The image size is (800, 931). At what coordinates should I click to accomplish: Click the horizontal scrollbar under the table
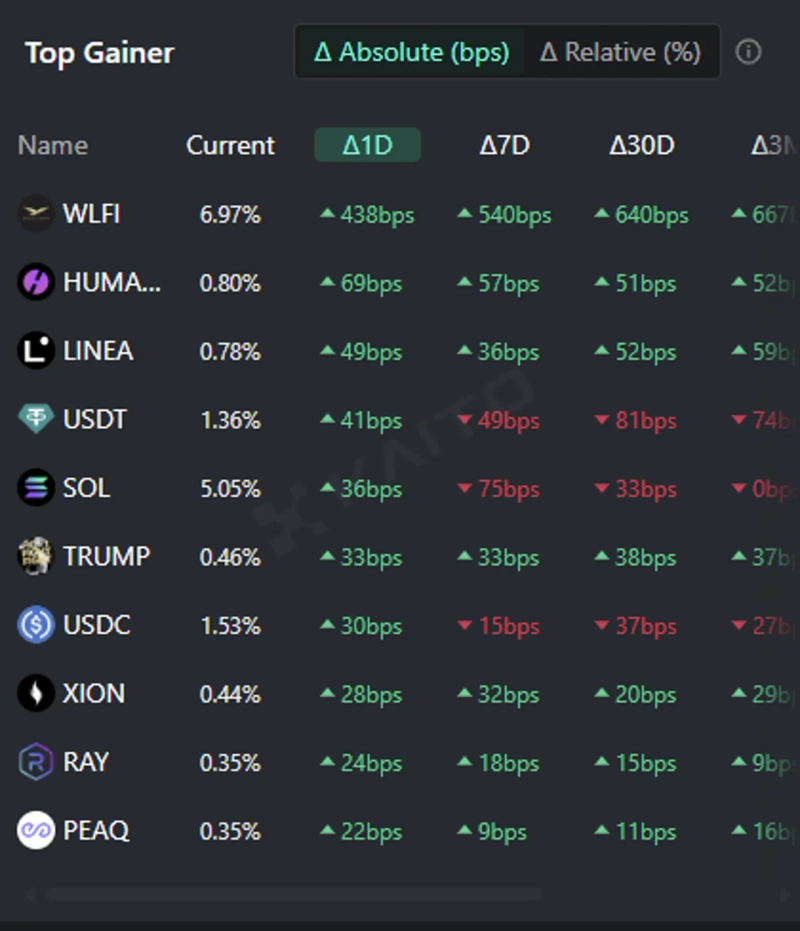point(294,894)
